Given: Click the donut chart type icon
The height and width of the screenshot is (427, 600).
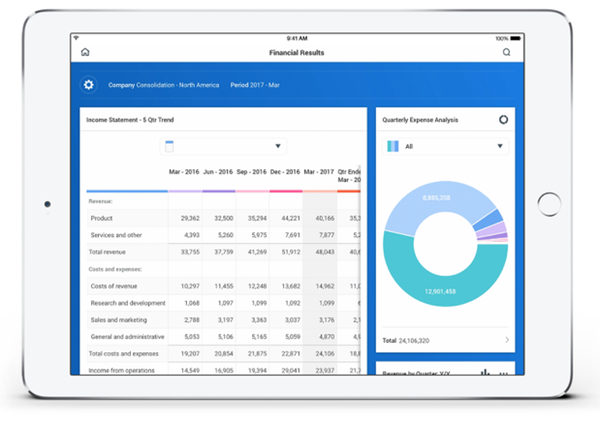Looking at the screenshot, I should pyautogui.click(x=502, y=119).
